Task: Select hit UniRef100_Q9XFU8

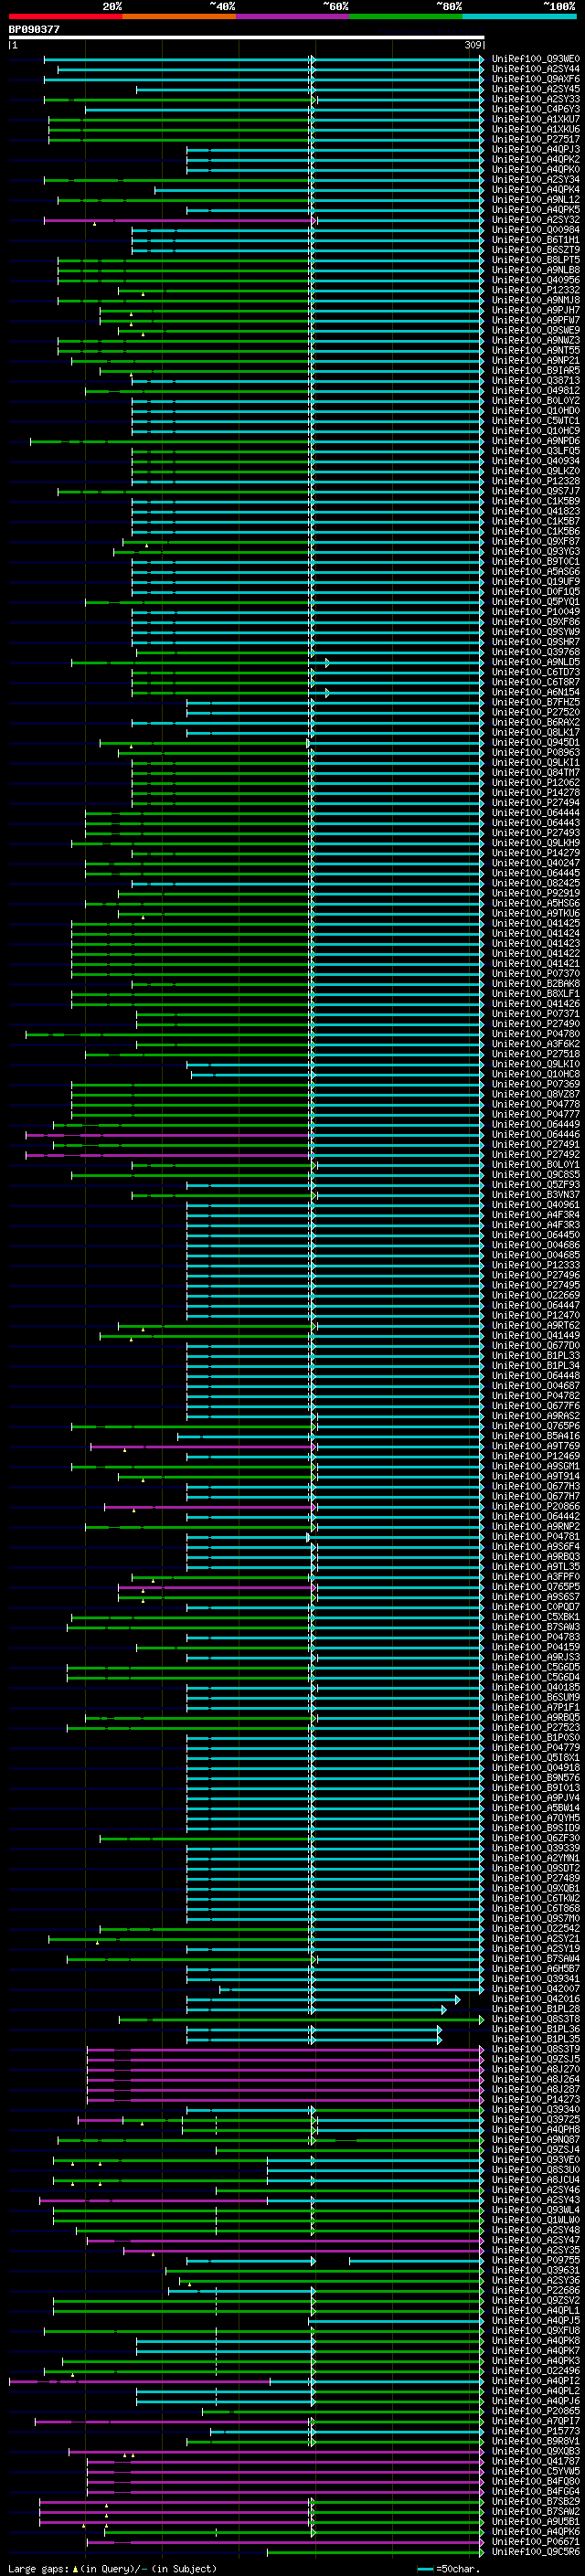Action: click(535, 2330)
